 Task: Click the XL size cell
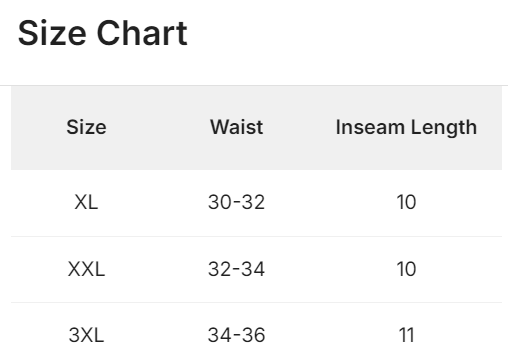(x=86, y=202)
